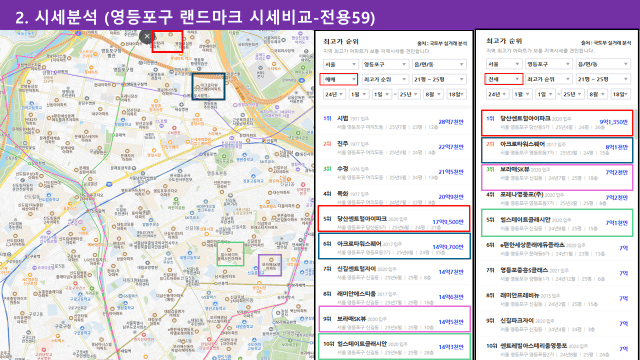Open the 25년 end year dropdown in 매매 panel
Screen dimensions: 640x360
(x=409, y=94)
